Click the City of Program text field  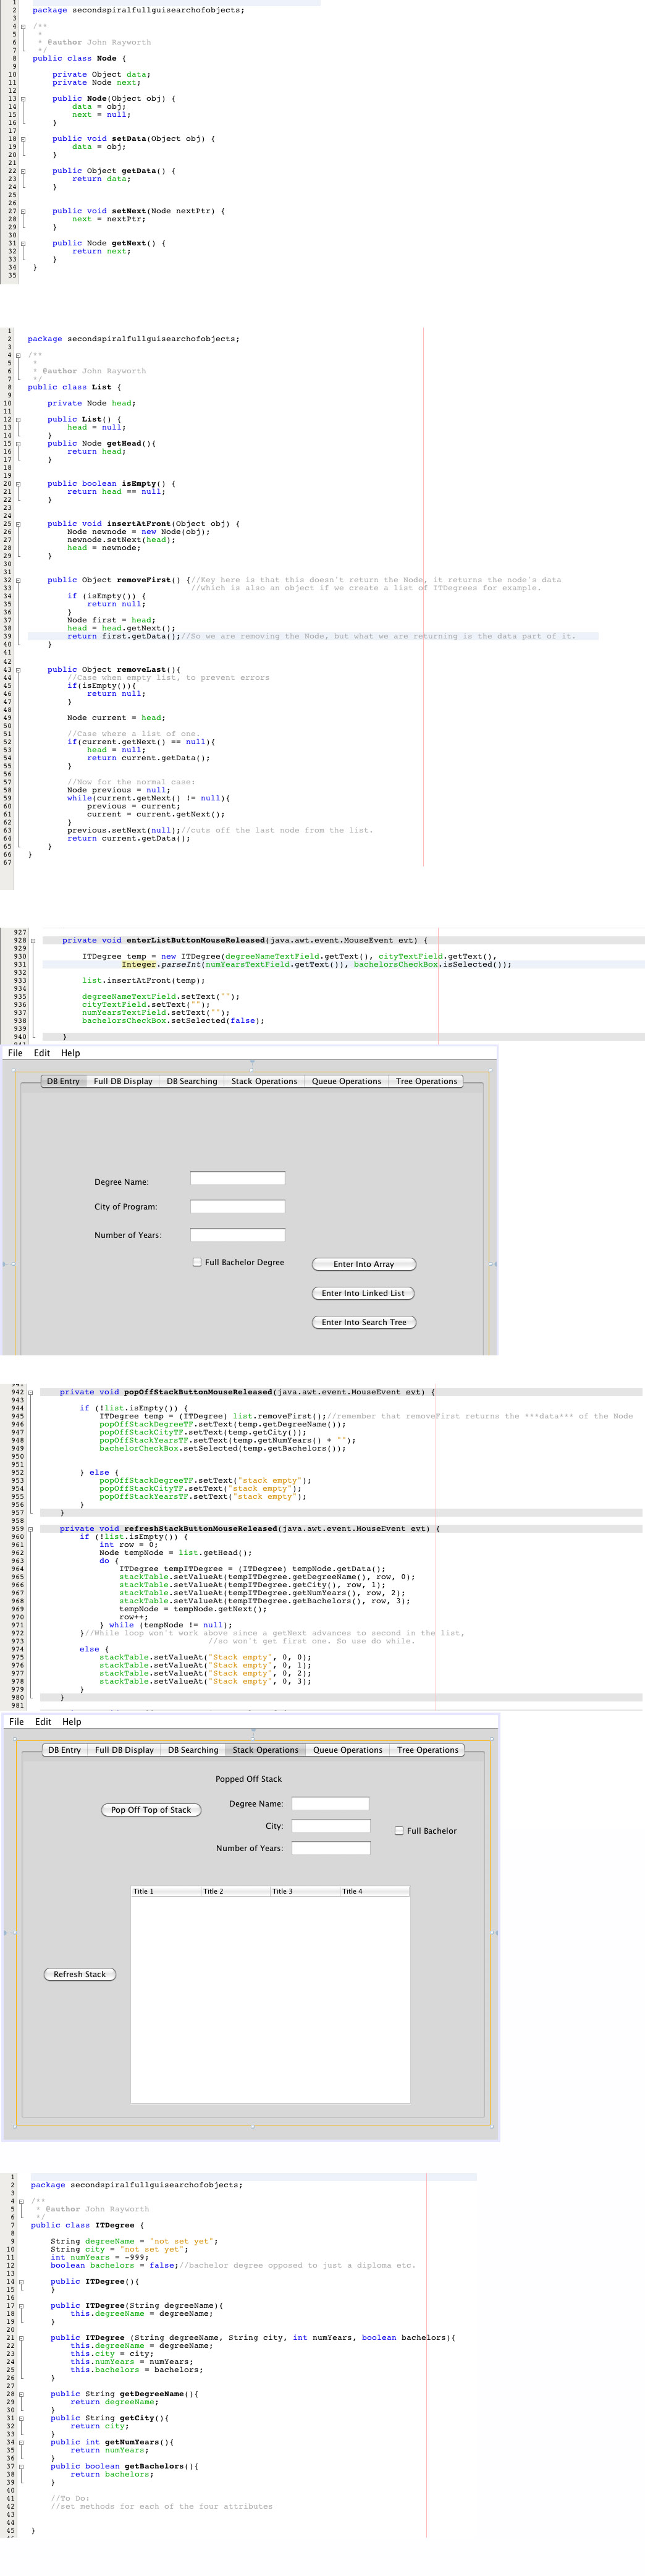[x=238, y=1207]
